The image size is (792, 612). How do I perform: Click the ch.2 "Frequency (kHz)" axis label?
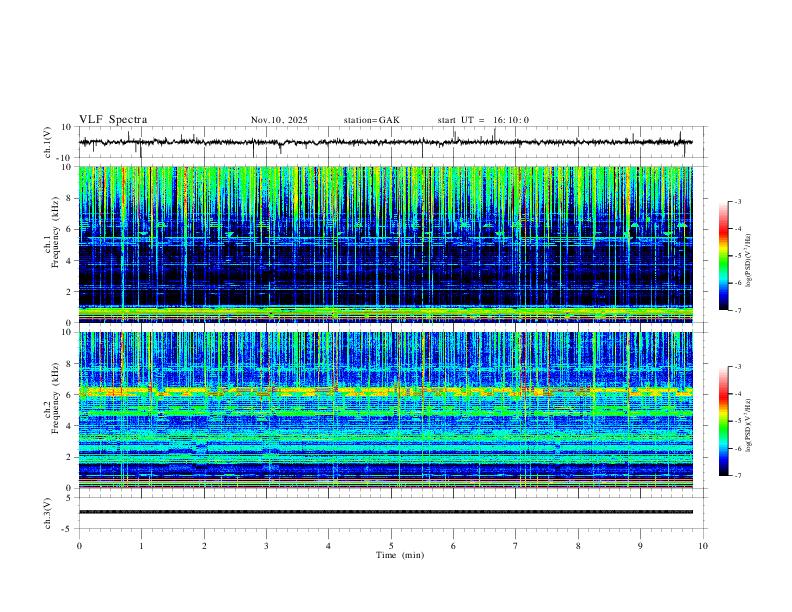pyautogui.click(x=55, y=398)
